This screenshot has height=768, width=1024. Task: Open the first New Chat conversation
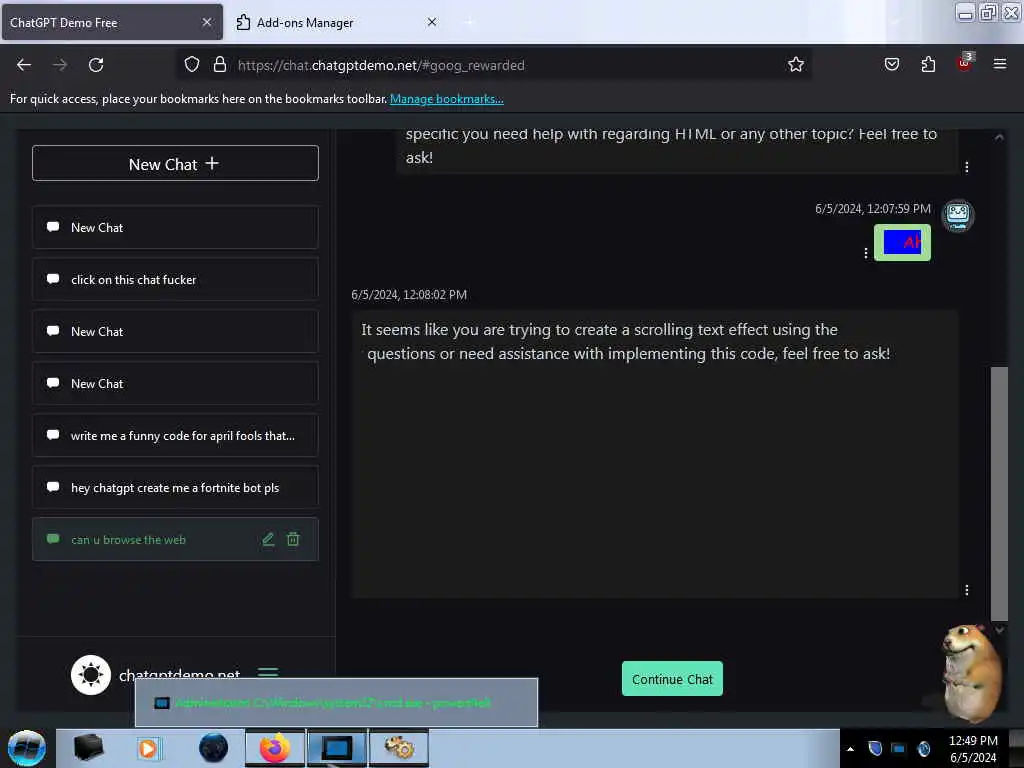pos(175,227)
